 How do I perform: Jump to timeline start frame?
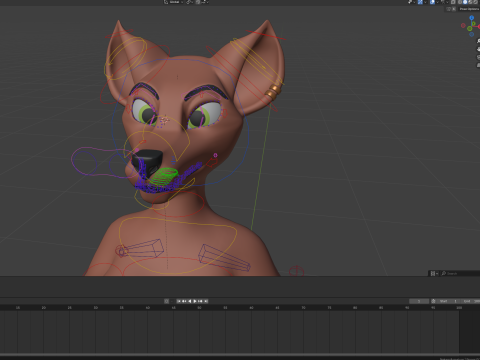(179, 301)
